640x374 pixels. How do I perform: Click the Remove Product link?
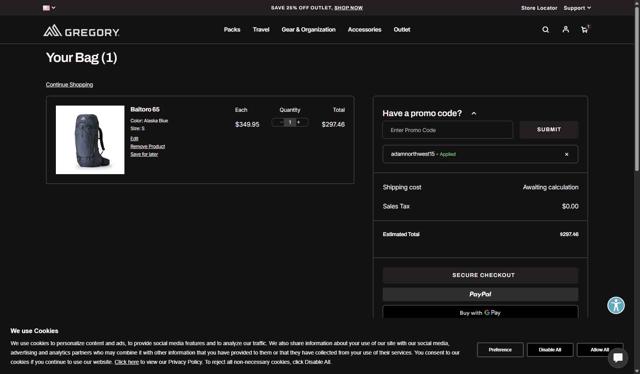(x=148, y=146)
